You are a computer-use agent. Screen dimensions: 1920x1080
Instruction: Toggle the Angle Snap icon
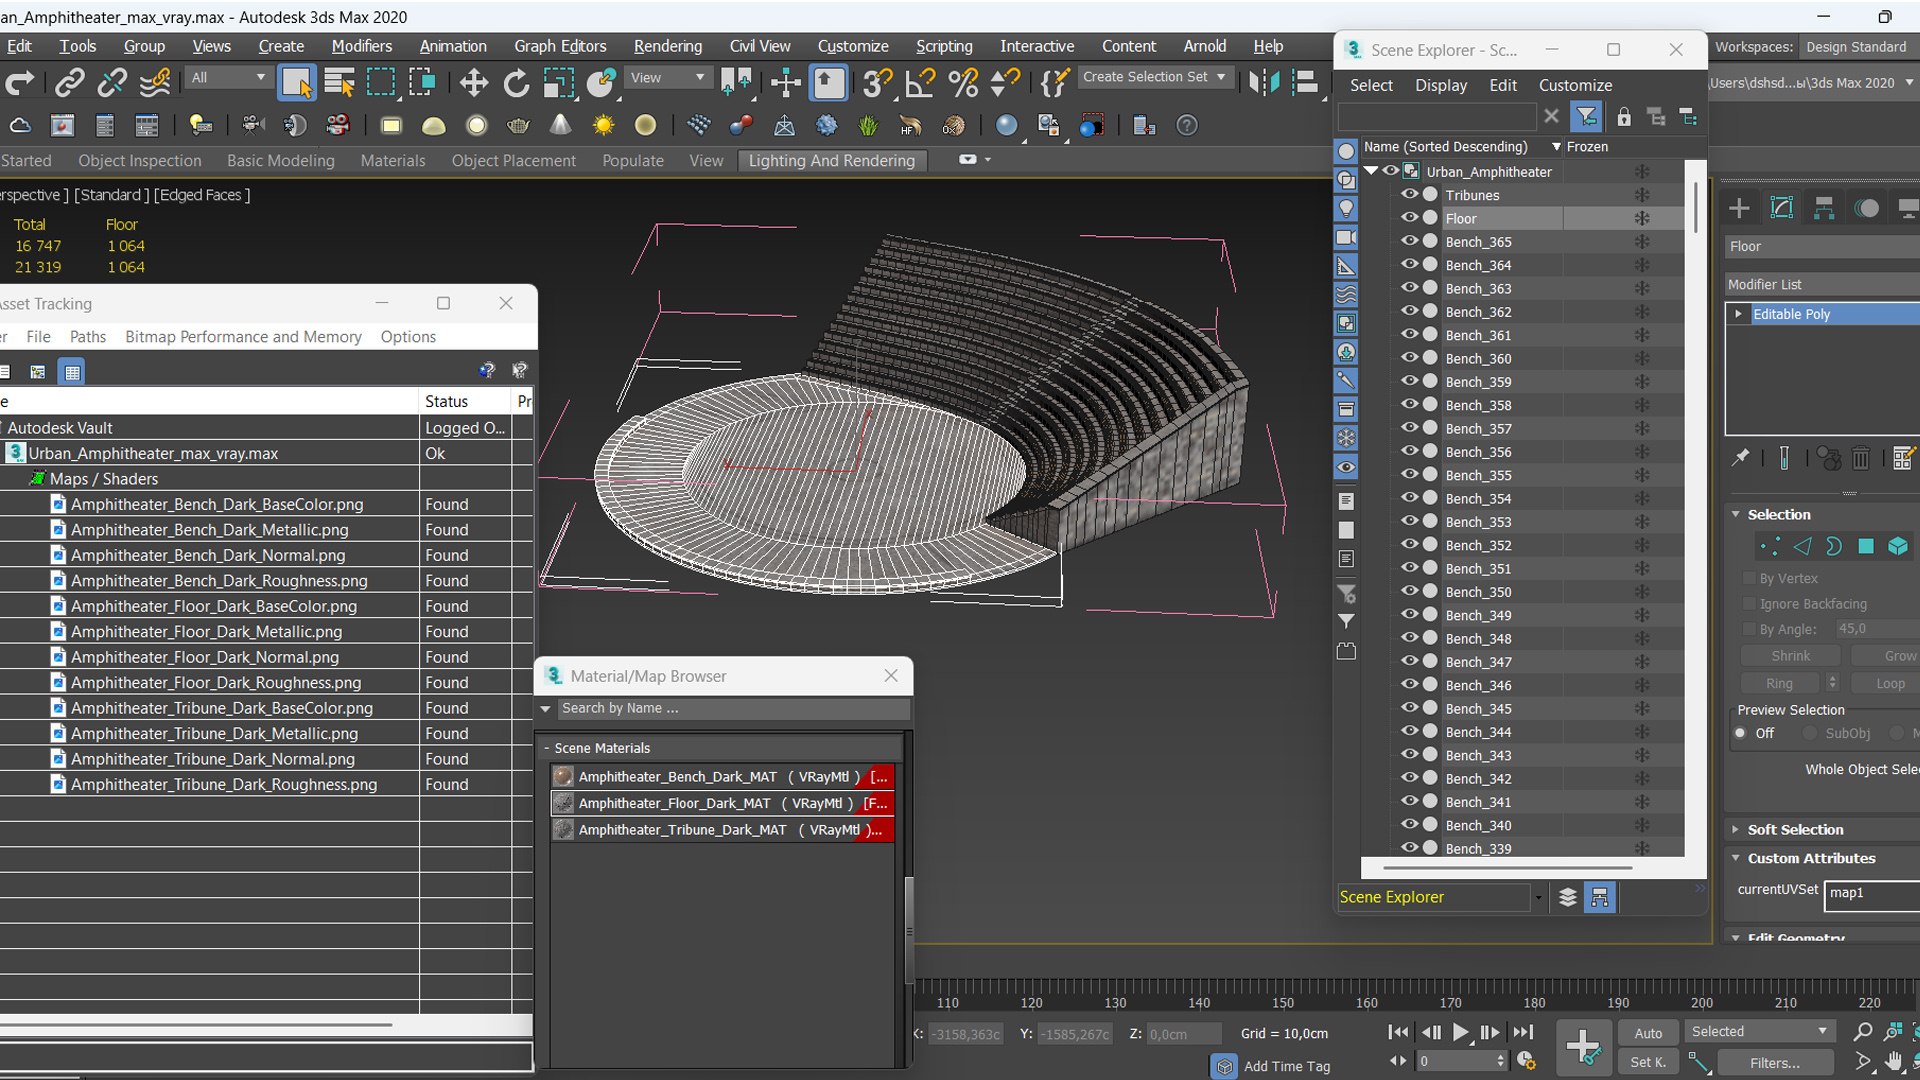[920, 83]
